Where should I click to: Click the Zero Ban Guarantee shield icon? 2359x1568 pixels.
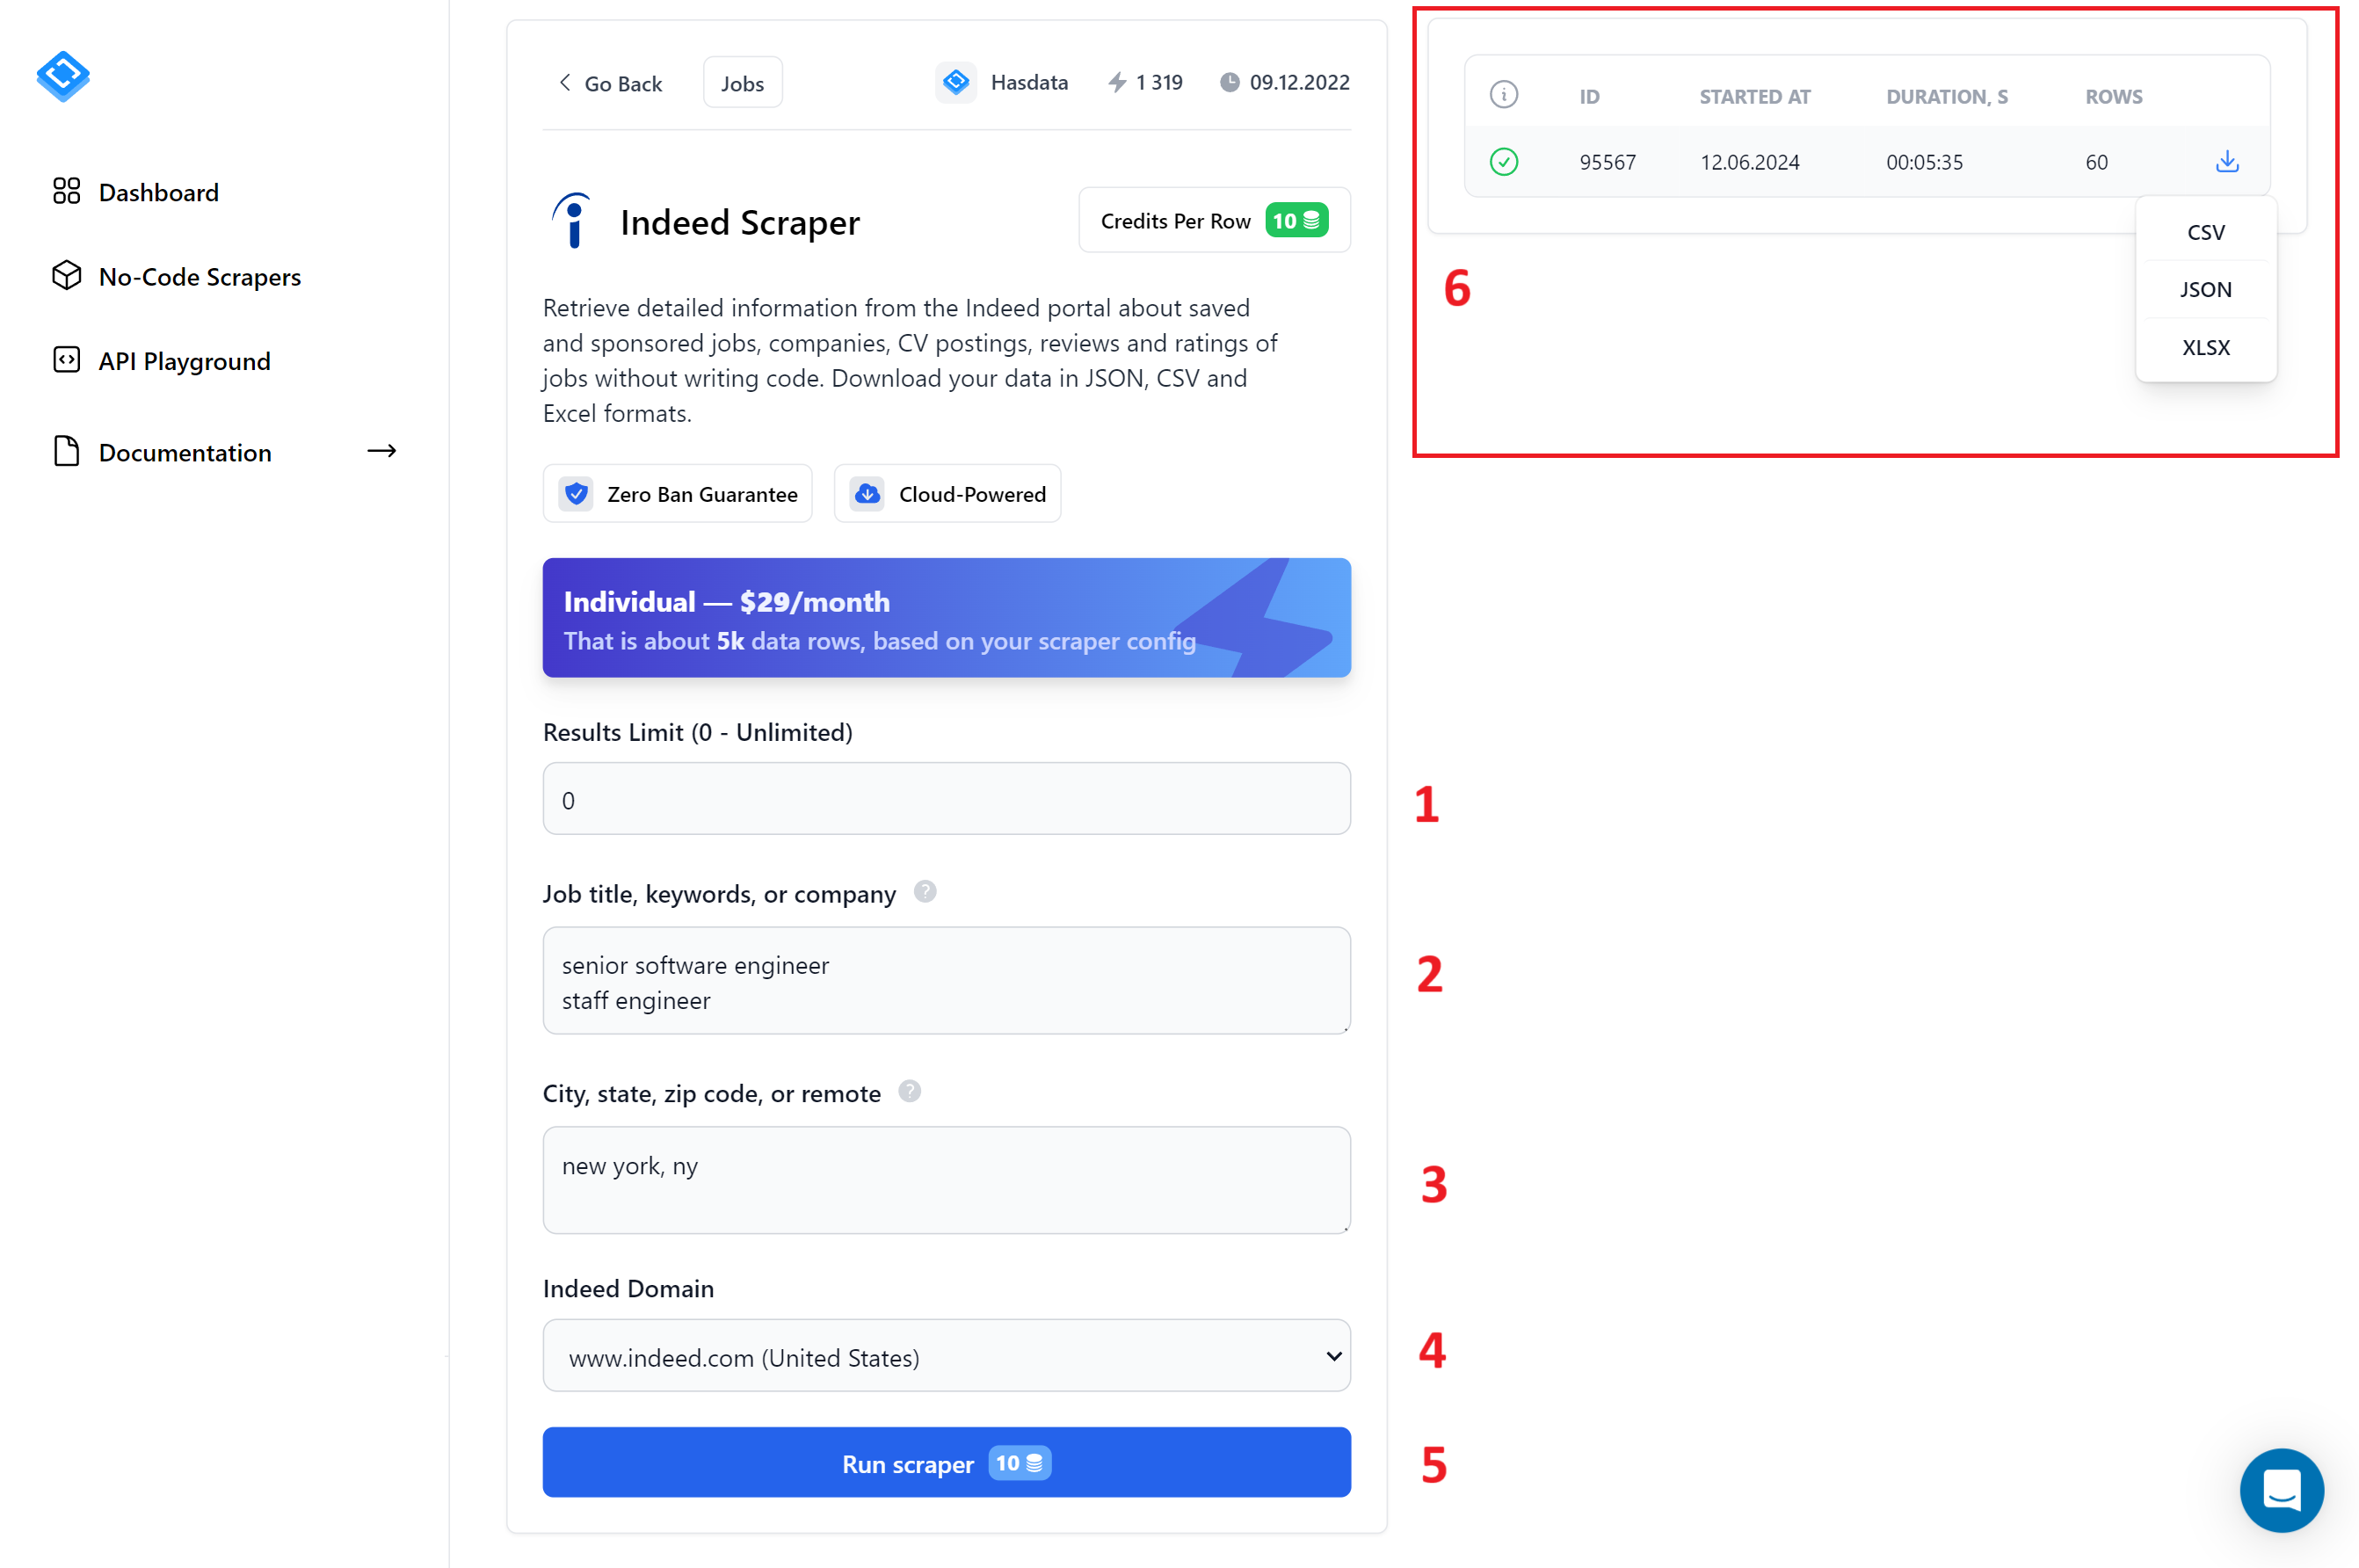tap(576, 493)
